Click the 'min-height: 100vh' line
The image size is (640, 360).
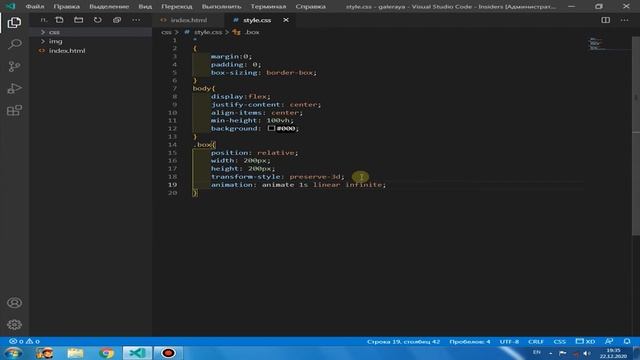coord(252,120)
